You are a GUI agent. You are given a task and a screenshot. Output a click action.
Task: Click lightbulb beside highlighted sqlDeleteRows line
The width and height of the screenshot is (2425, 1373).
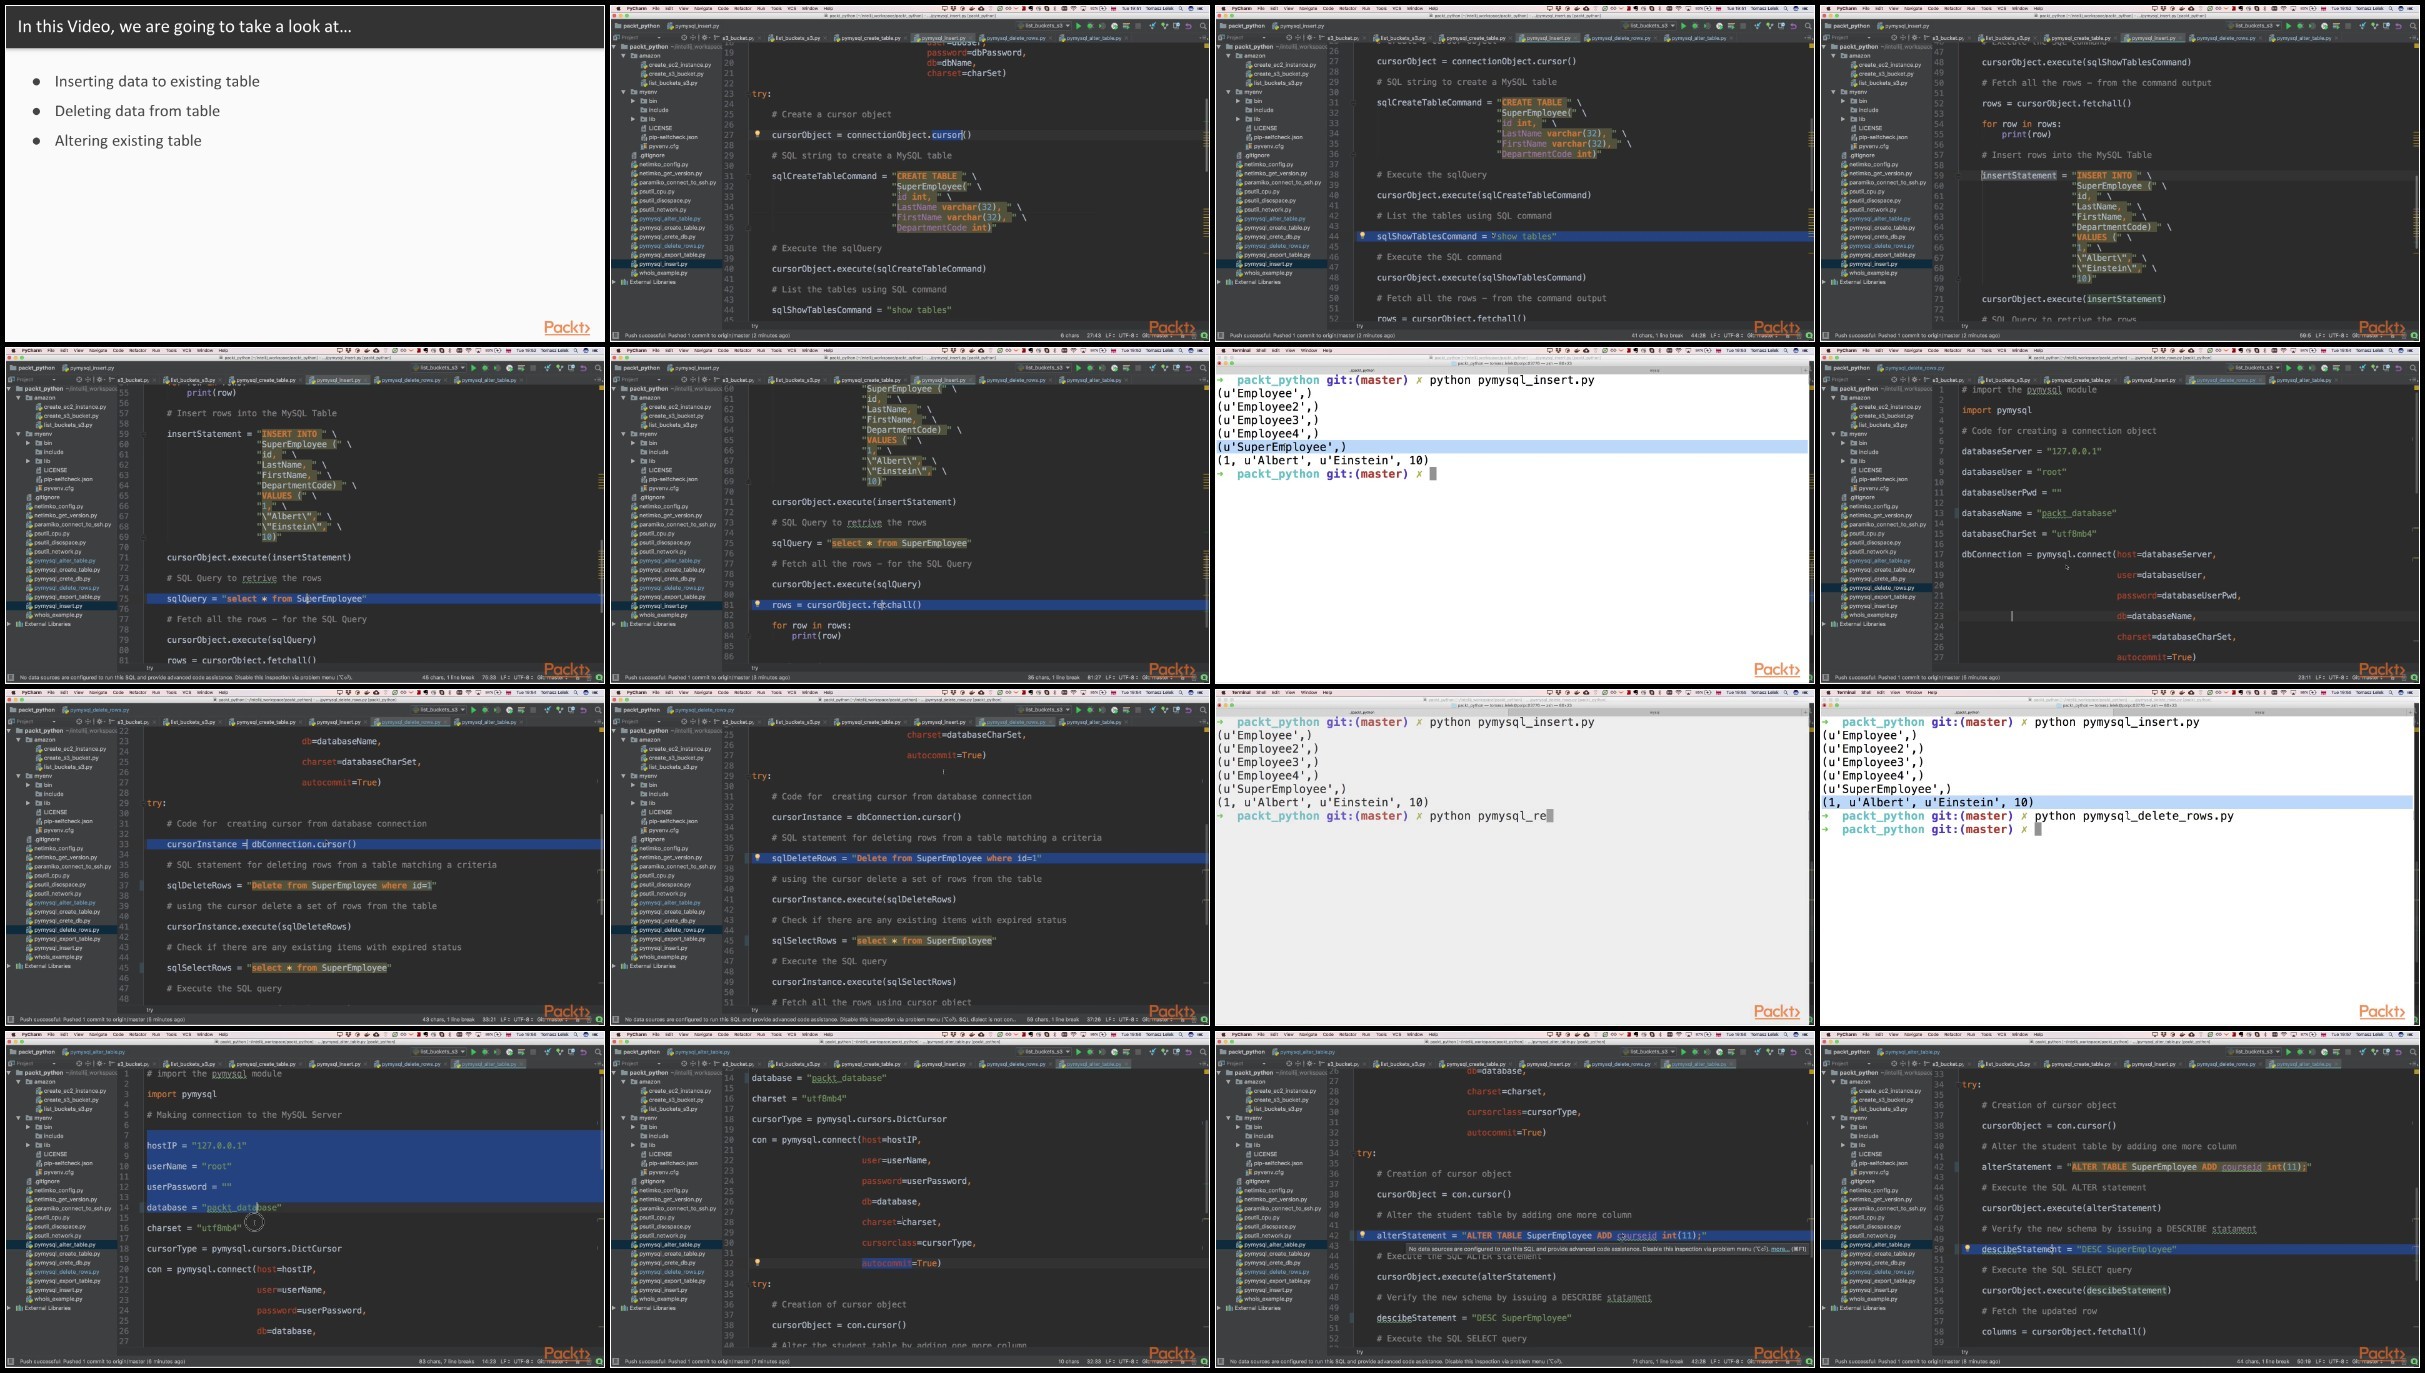point(757,858)
